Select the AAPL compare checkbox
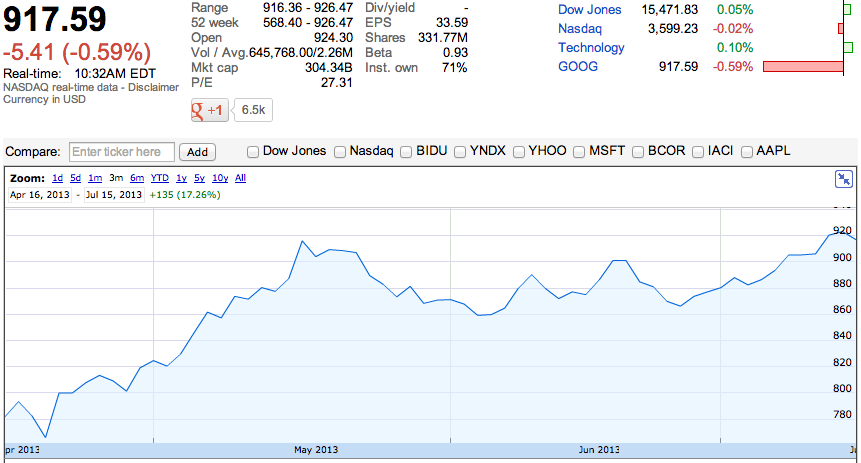This screenshot has height=463, width=861. pyautogui.click(x=747, y=152)
